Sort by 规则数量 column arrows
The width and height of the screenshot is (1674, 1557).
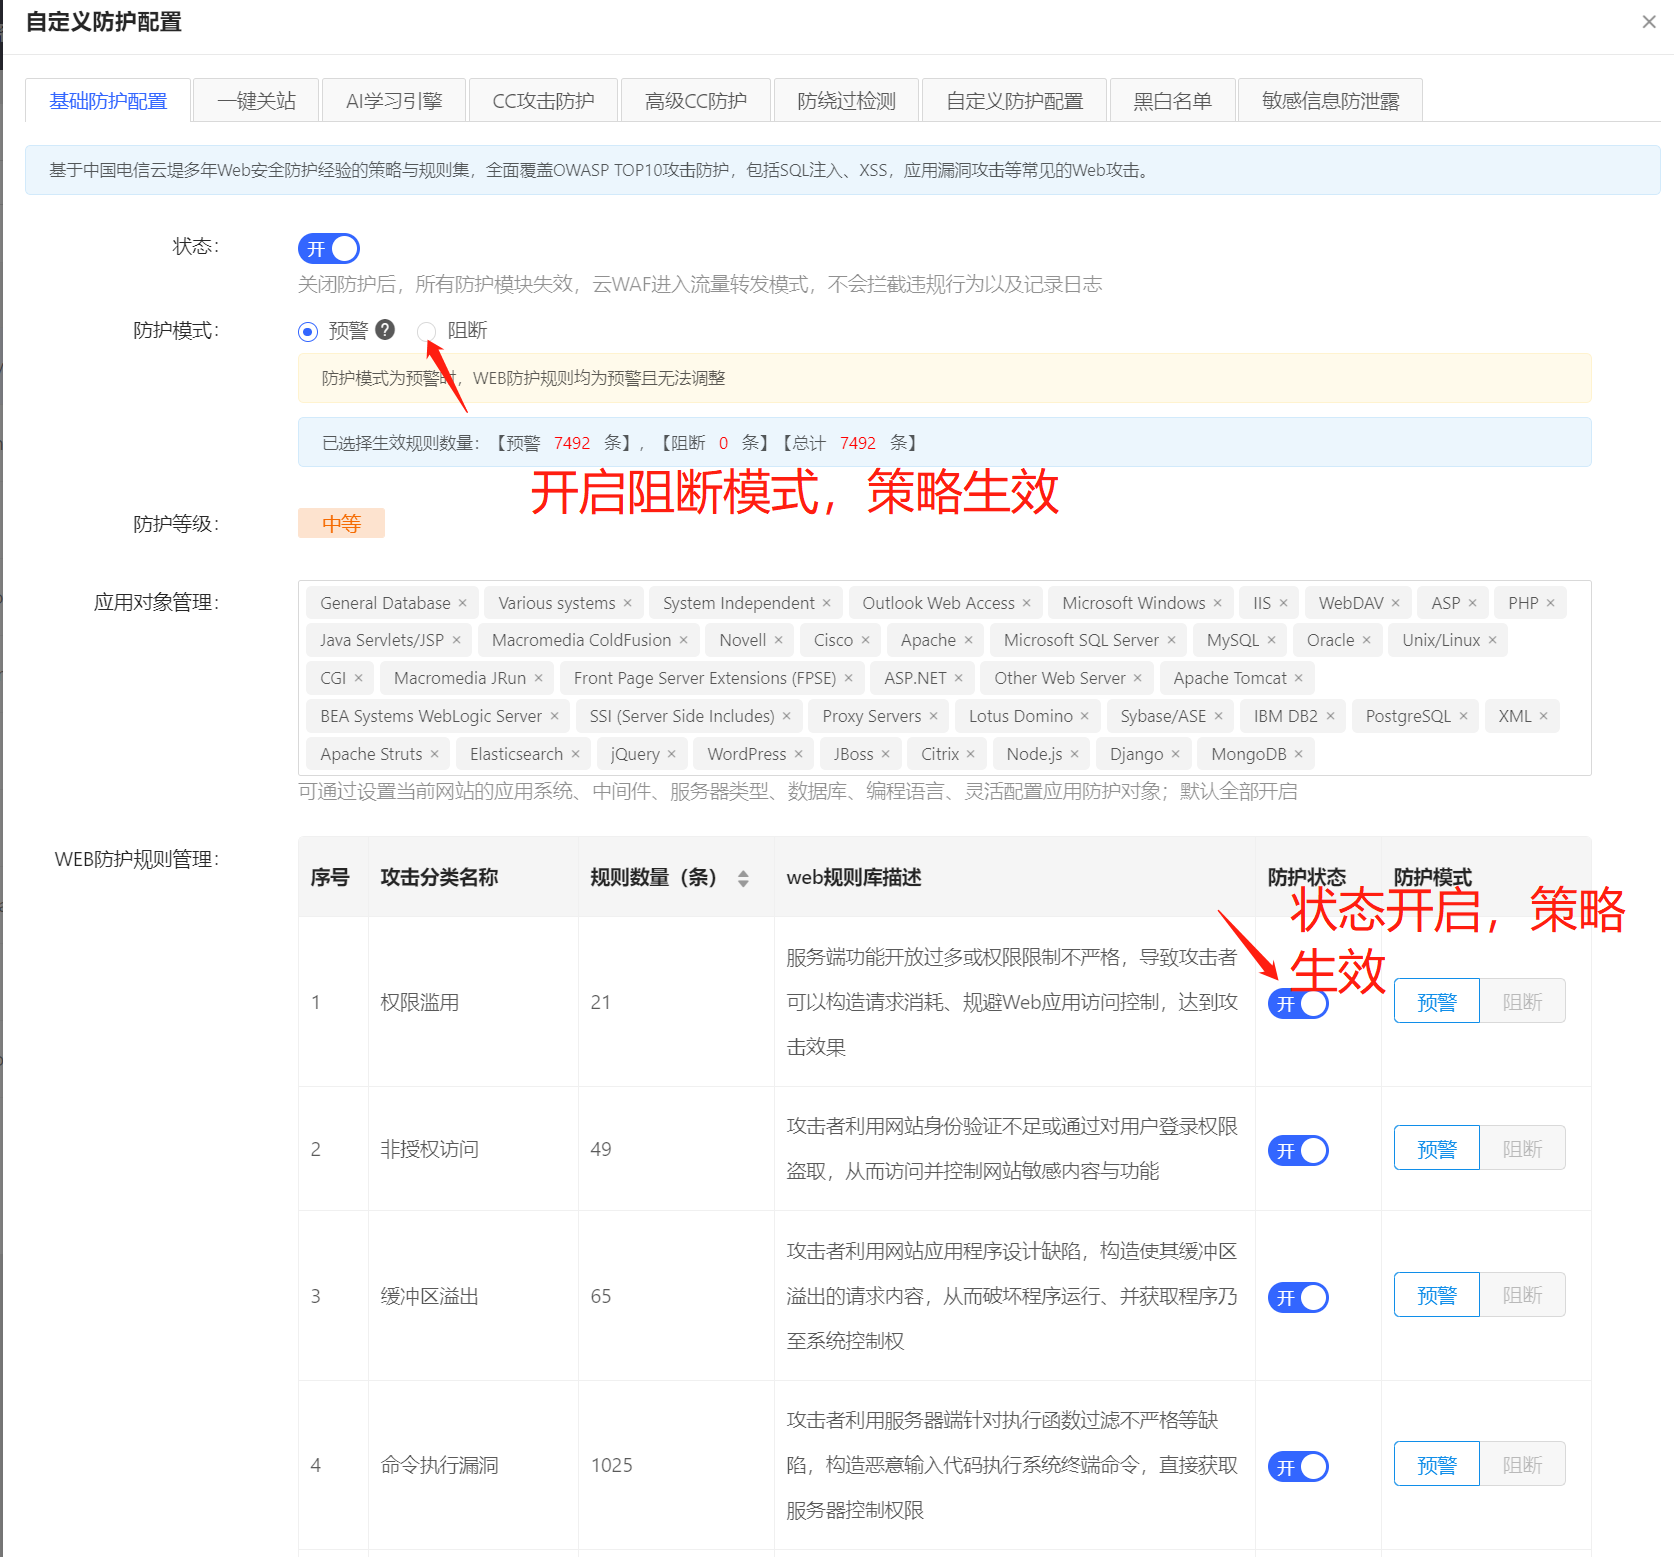pyautogui.click(x=743, y=878)
